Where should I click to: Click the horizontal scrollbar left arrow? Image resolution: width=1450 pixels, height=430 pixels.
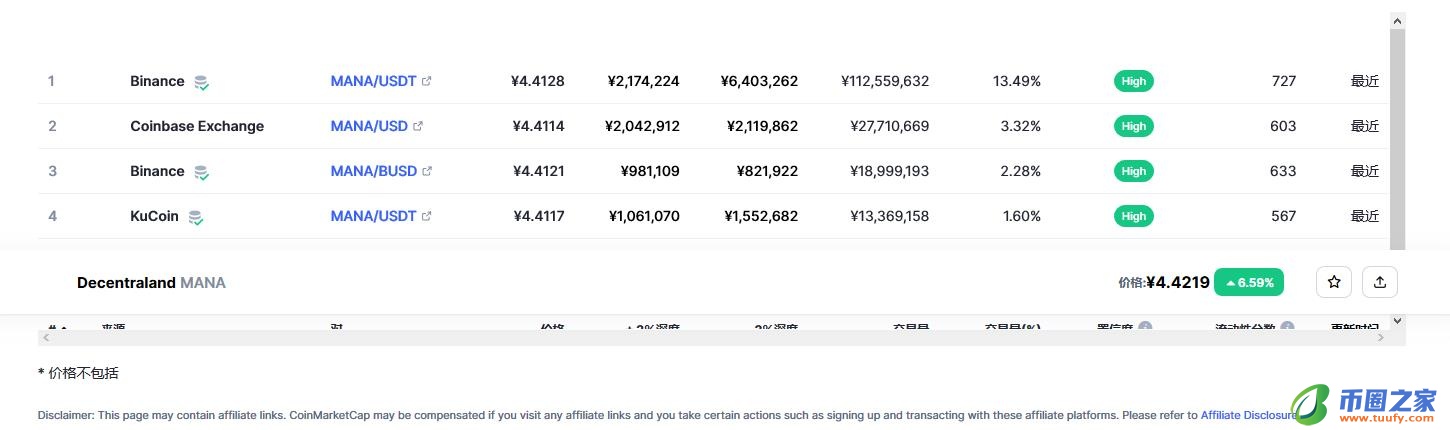46,338
